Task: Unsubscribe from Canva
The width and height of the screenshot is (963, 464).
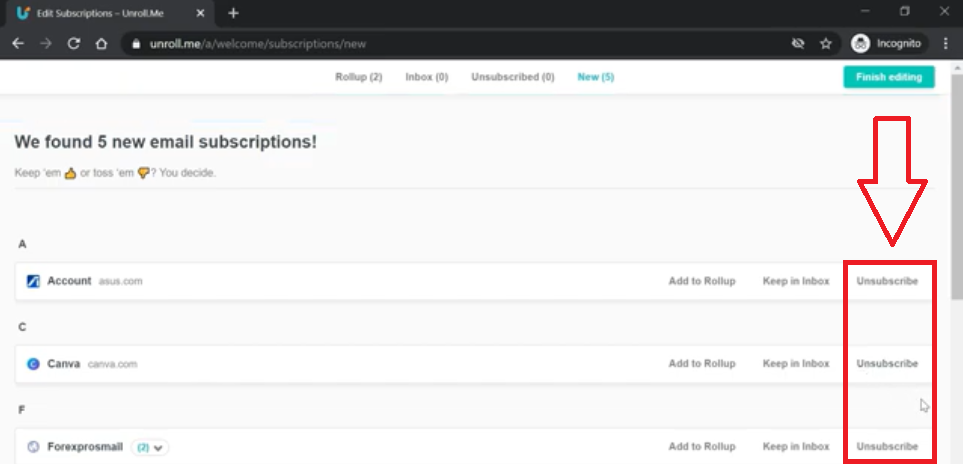Action: coord(887,364)
